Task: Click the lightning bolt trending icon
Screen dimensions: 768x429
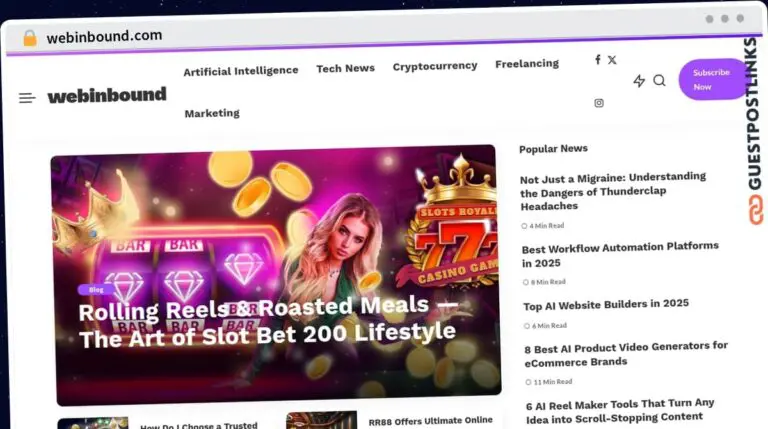Action: pos(639,81)
